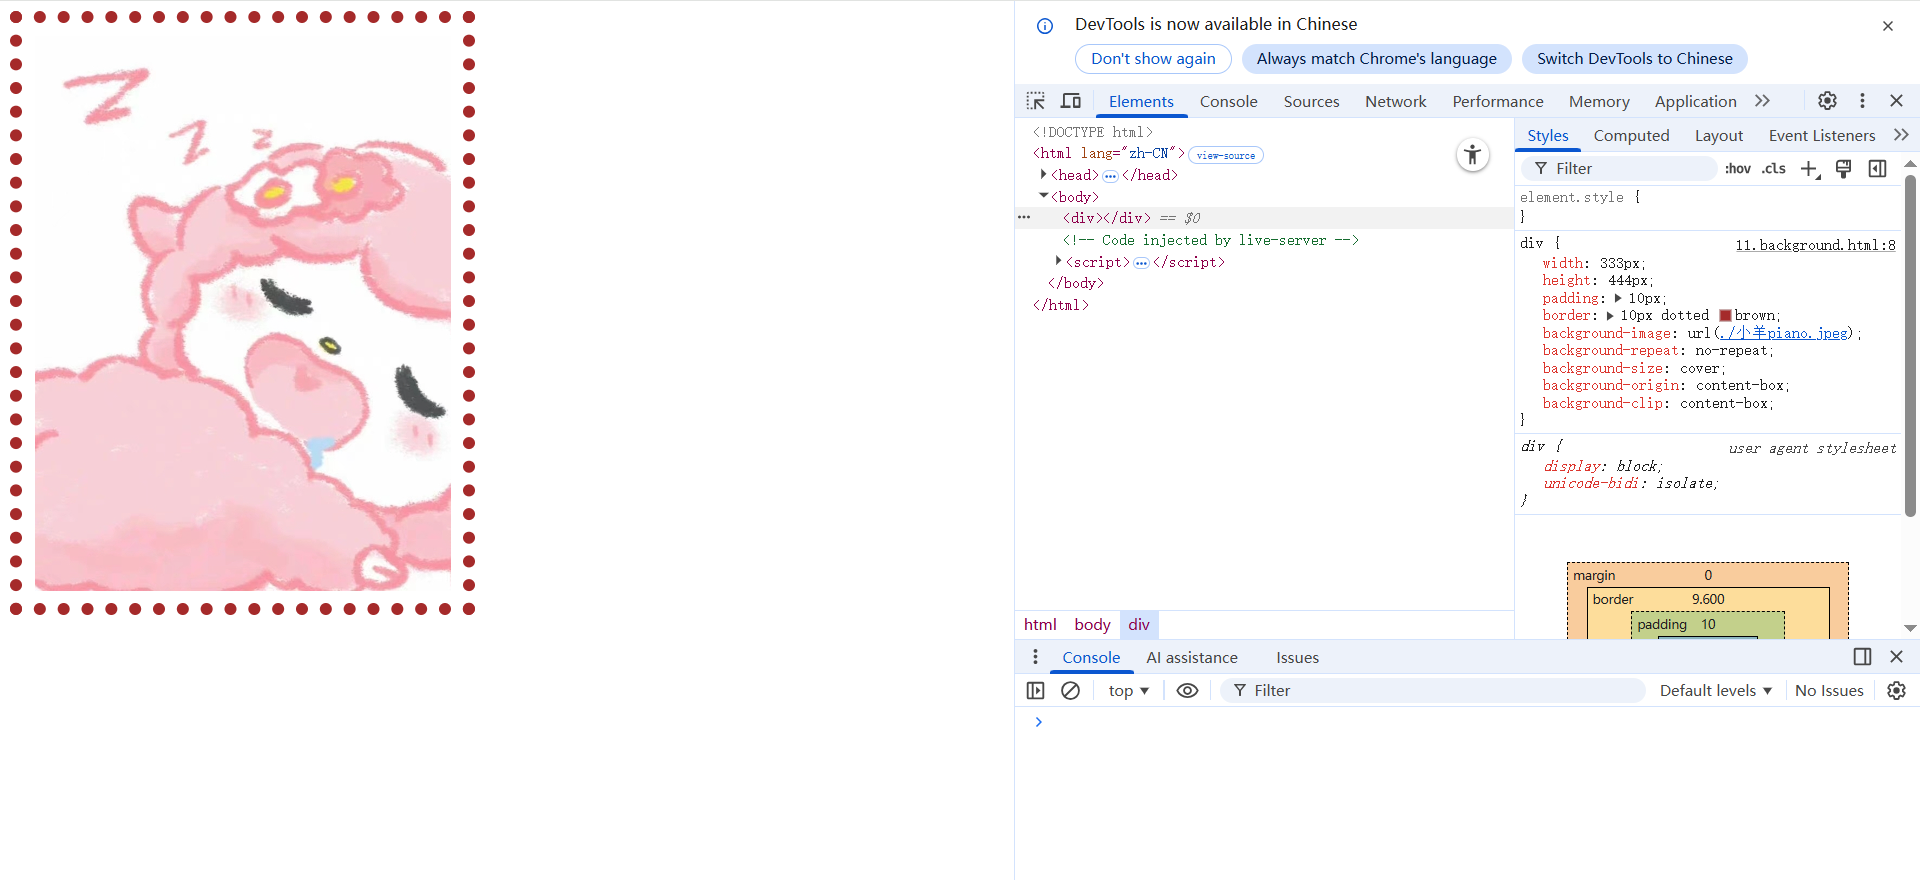1920x880 pixels.
Task: Toggle device toolbar emulation icon
Action: (1071, 101)
